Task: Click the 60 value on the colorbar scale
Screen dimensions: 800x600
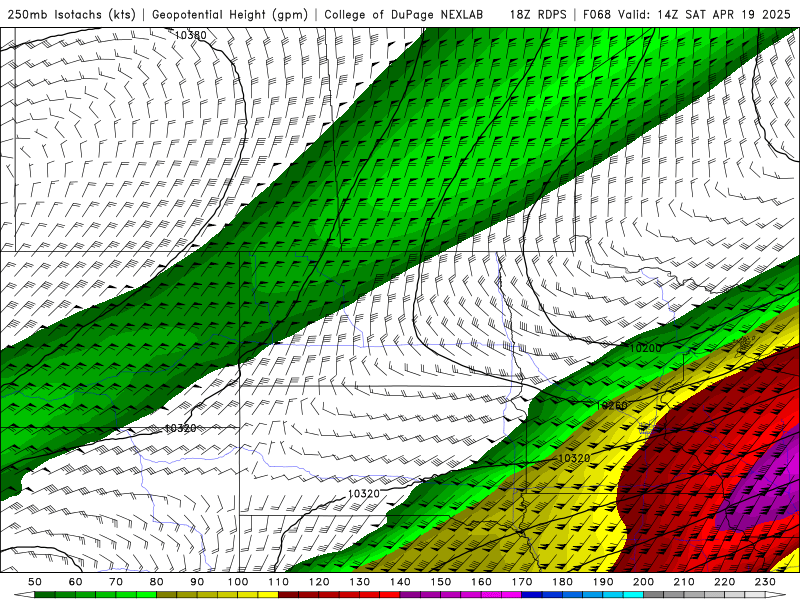Action: coord(76,582)
